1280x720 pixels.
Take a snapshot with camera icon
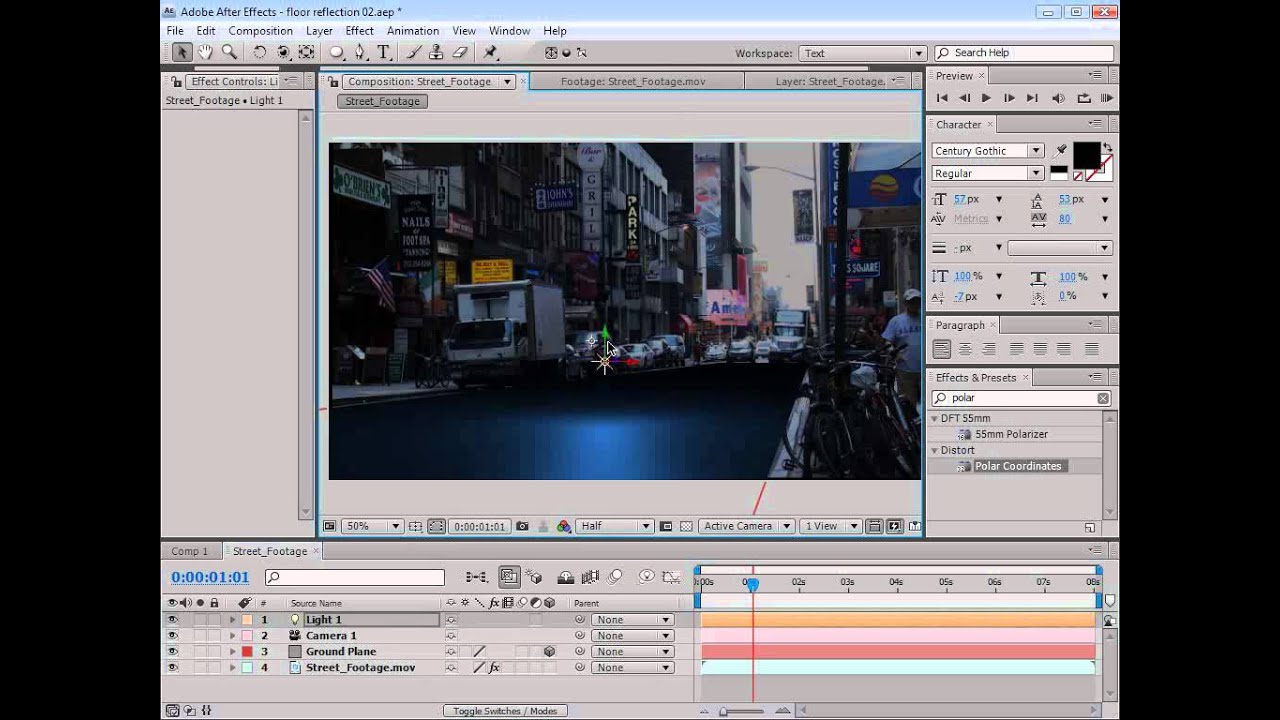522,526
